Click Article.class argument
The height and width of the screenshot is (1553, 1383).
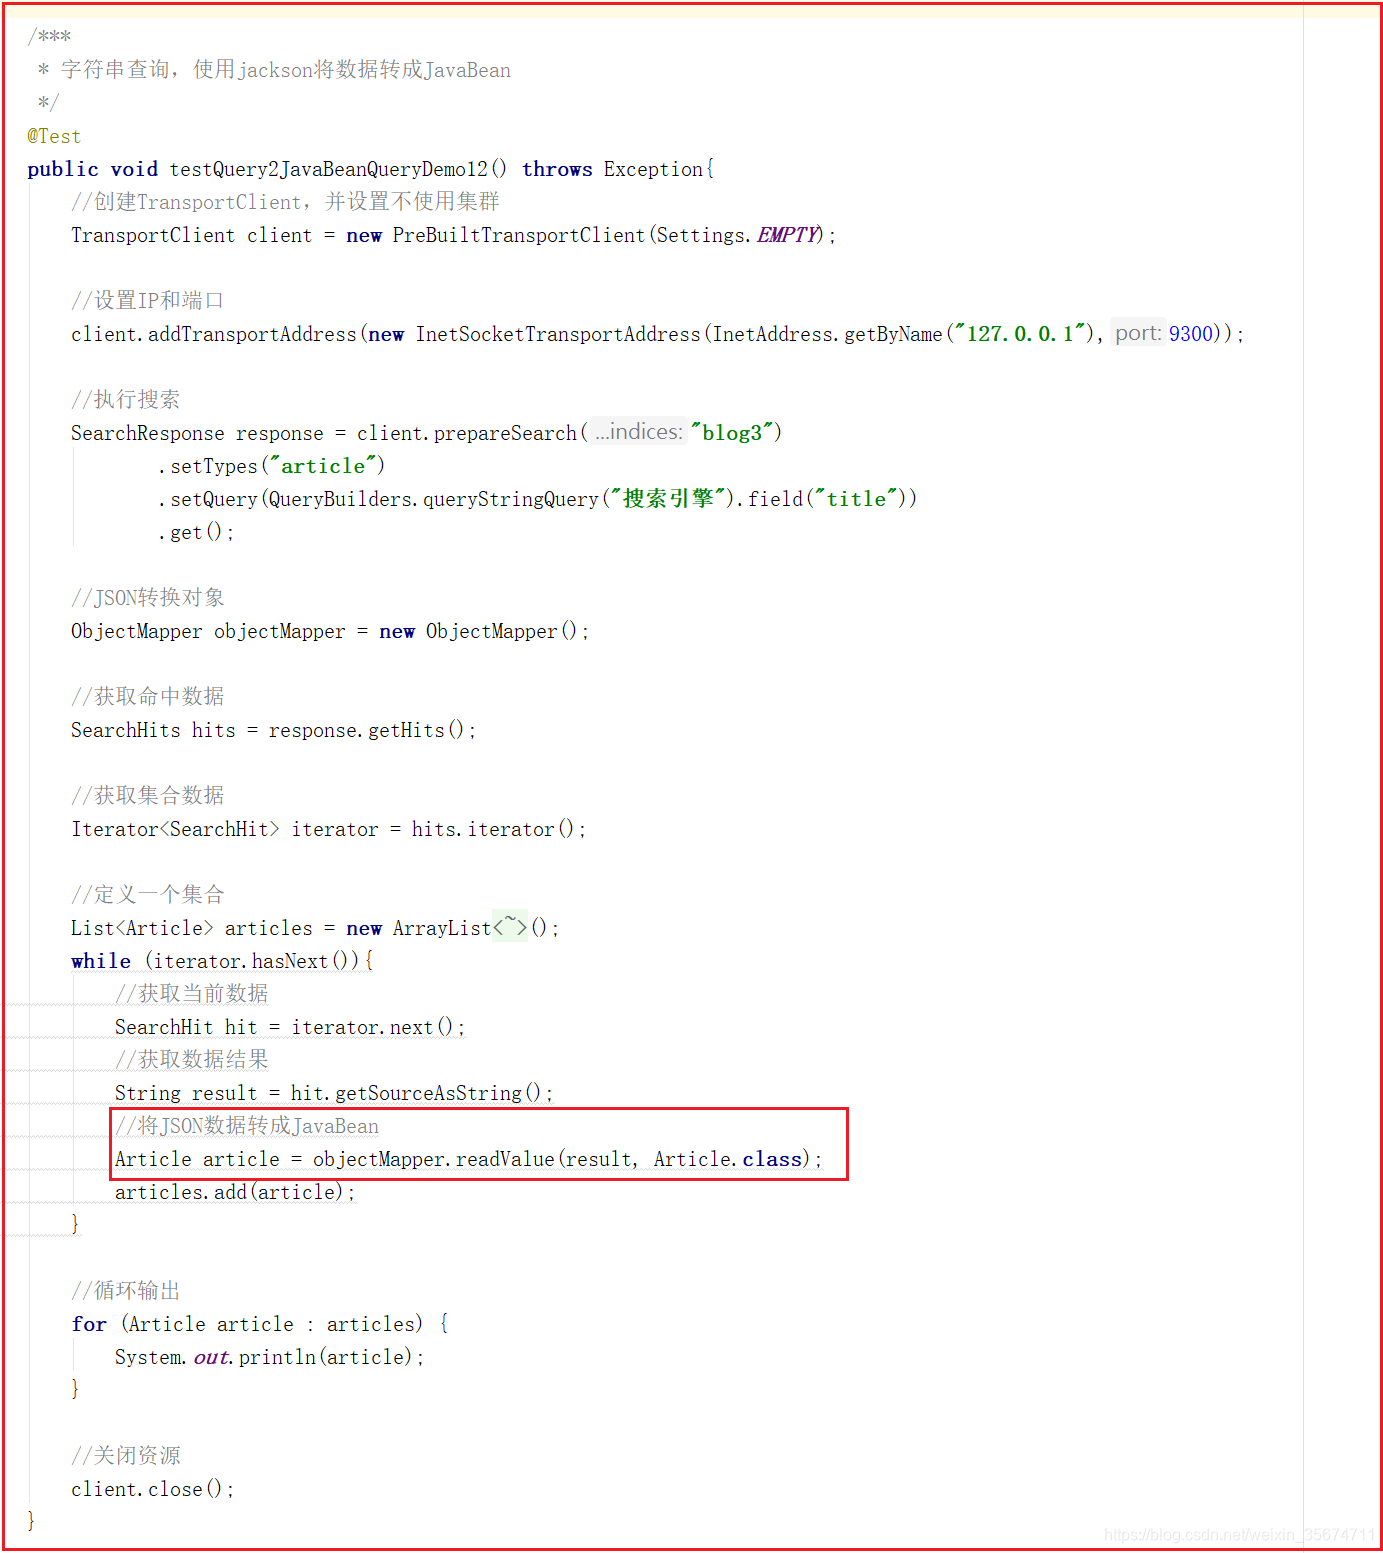pyautogui.click(x=728, y=1159)
